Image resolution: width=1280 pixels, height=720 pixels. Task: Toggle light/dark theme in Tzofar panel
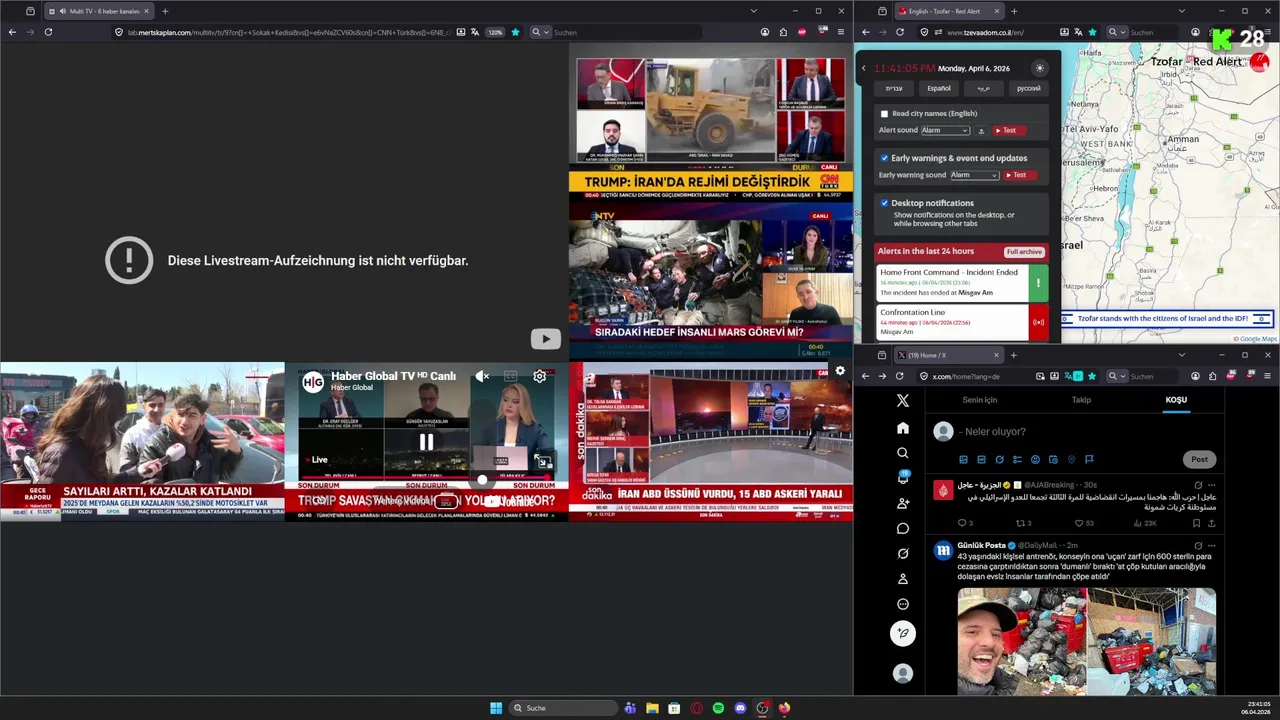point(1040,68)
